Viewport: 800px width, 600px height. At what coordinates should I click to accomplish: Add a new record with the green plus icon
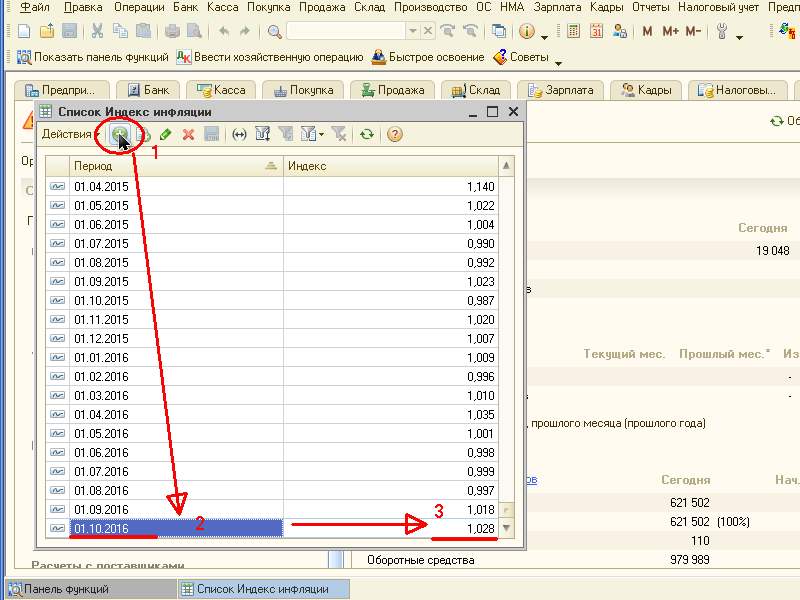[x=120, y=134]
